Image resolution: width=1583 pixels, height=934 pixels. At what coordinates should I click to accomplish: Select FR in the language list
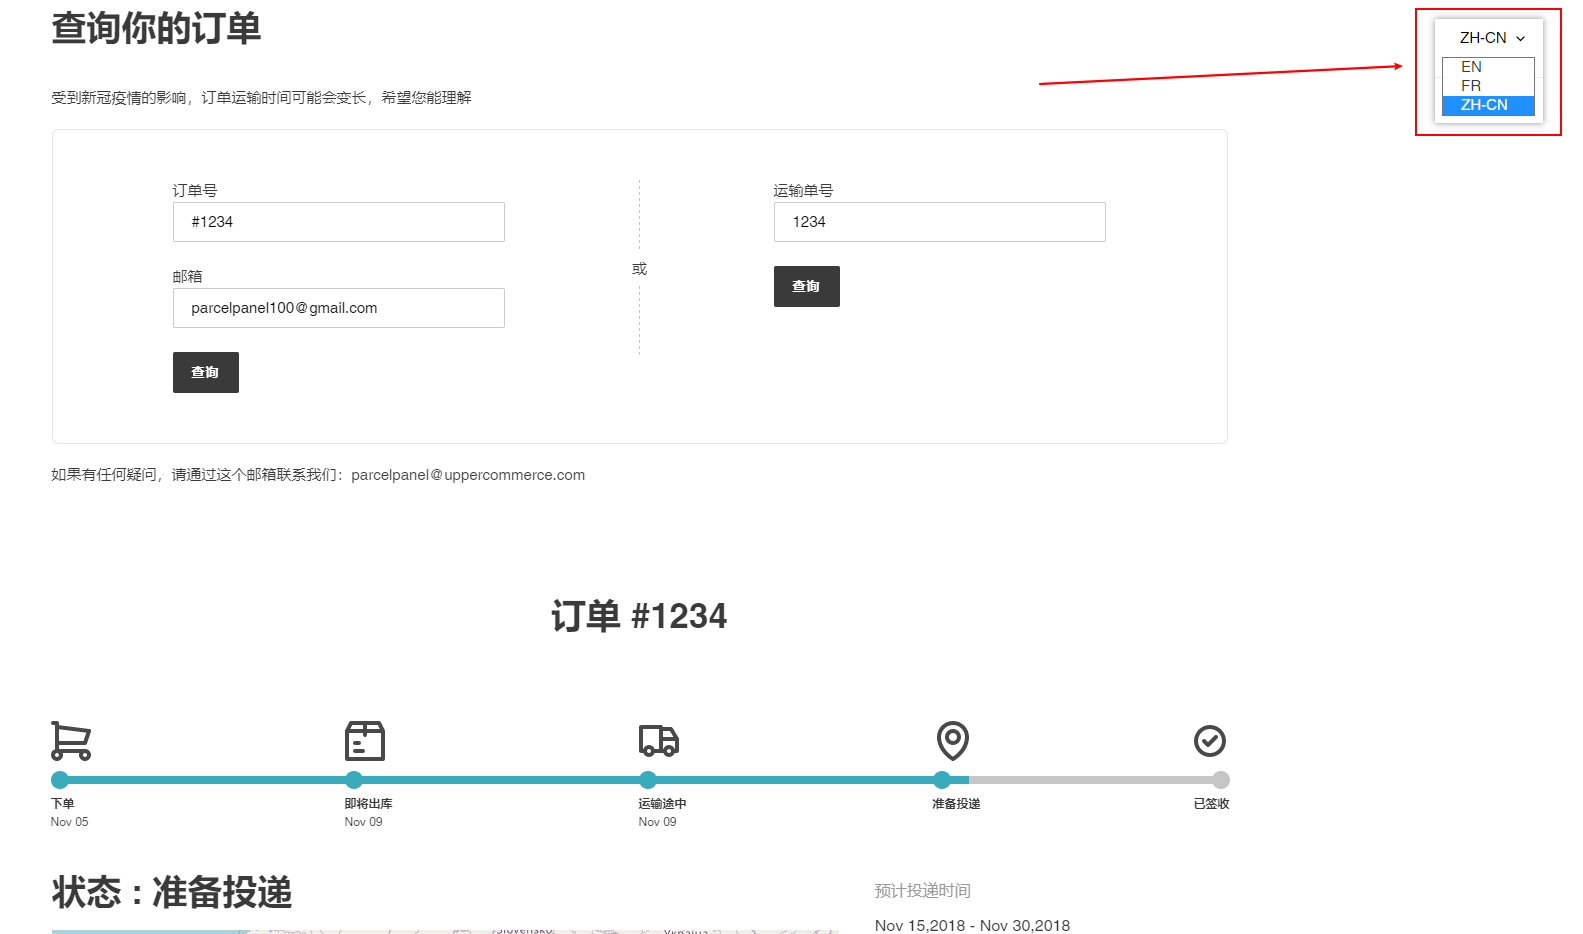(1488, 86)
